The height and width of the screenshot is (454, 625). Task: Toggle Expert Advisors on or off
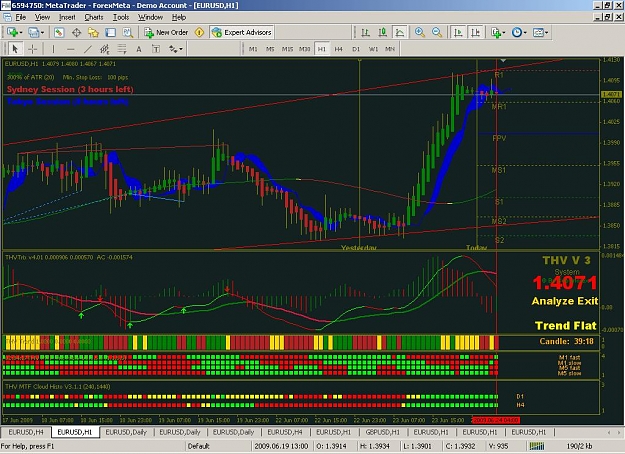(242, 32)
